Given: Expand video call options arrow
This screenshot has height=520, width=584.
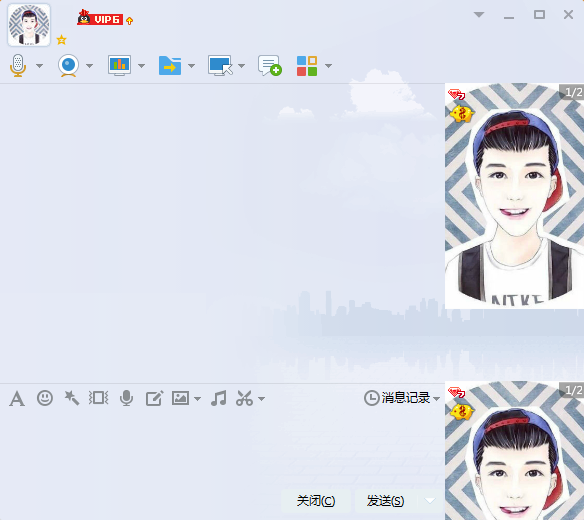Looking at the screenshot, I should click(x=89, y=66).
